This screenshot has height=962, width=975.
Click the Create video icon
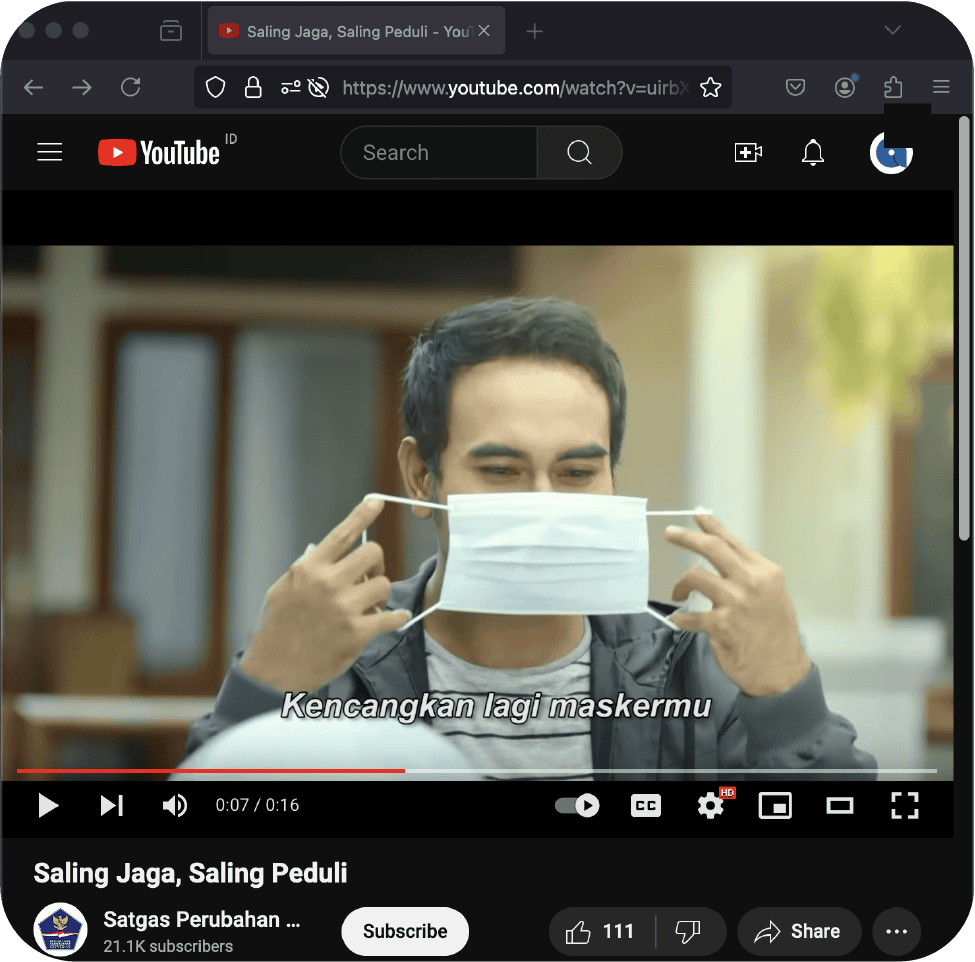pyautogui.click(x=748, y=153)
